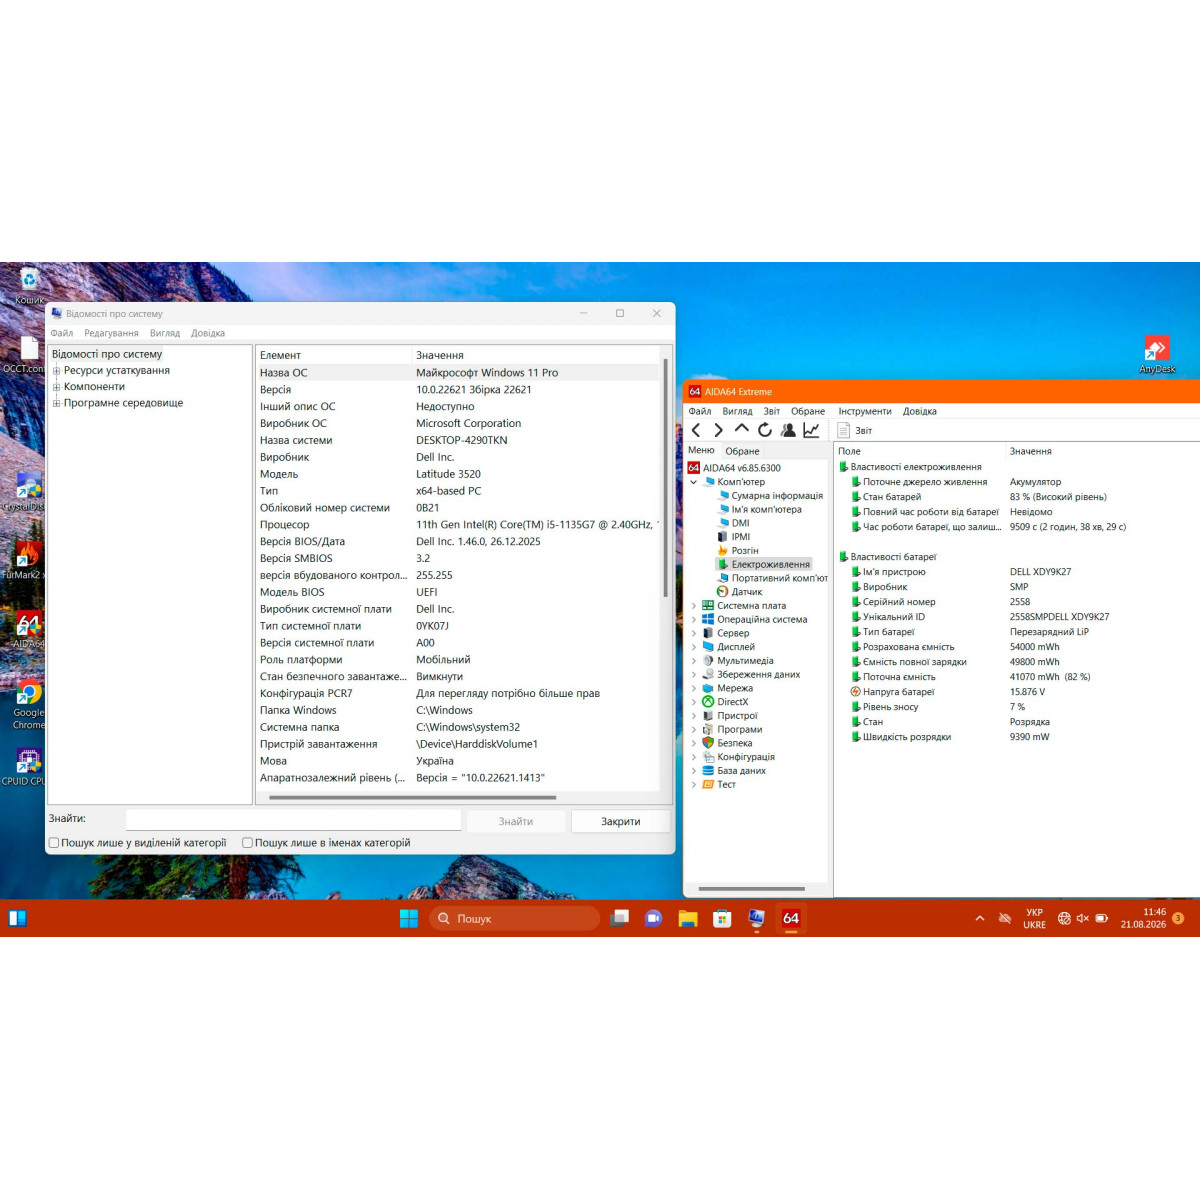Image resolution: width=1200 pixels, height=1200 pixels.
Task: Switch to the Меню tab in AIDA64
Action: pyautogui.click(x=701, y=450)
